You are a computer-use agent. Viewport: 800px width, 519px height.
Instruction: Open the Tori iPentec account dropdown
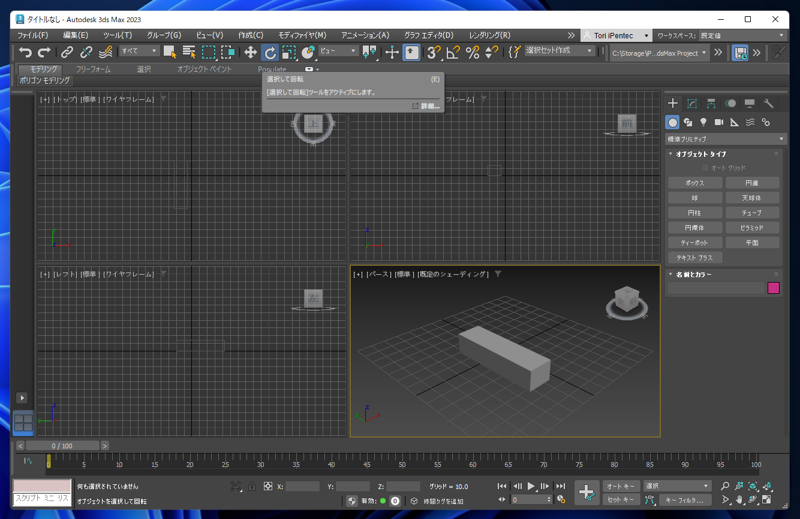click(x=616, y=36)
